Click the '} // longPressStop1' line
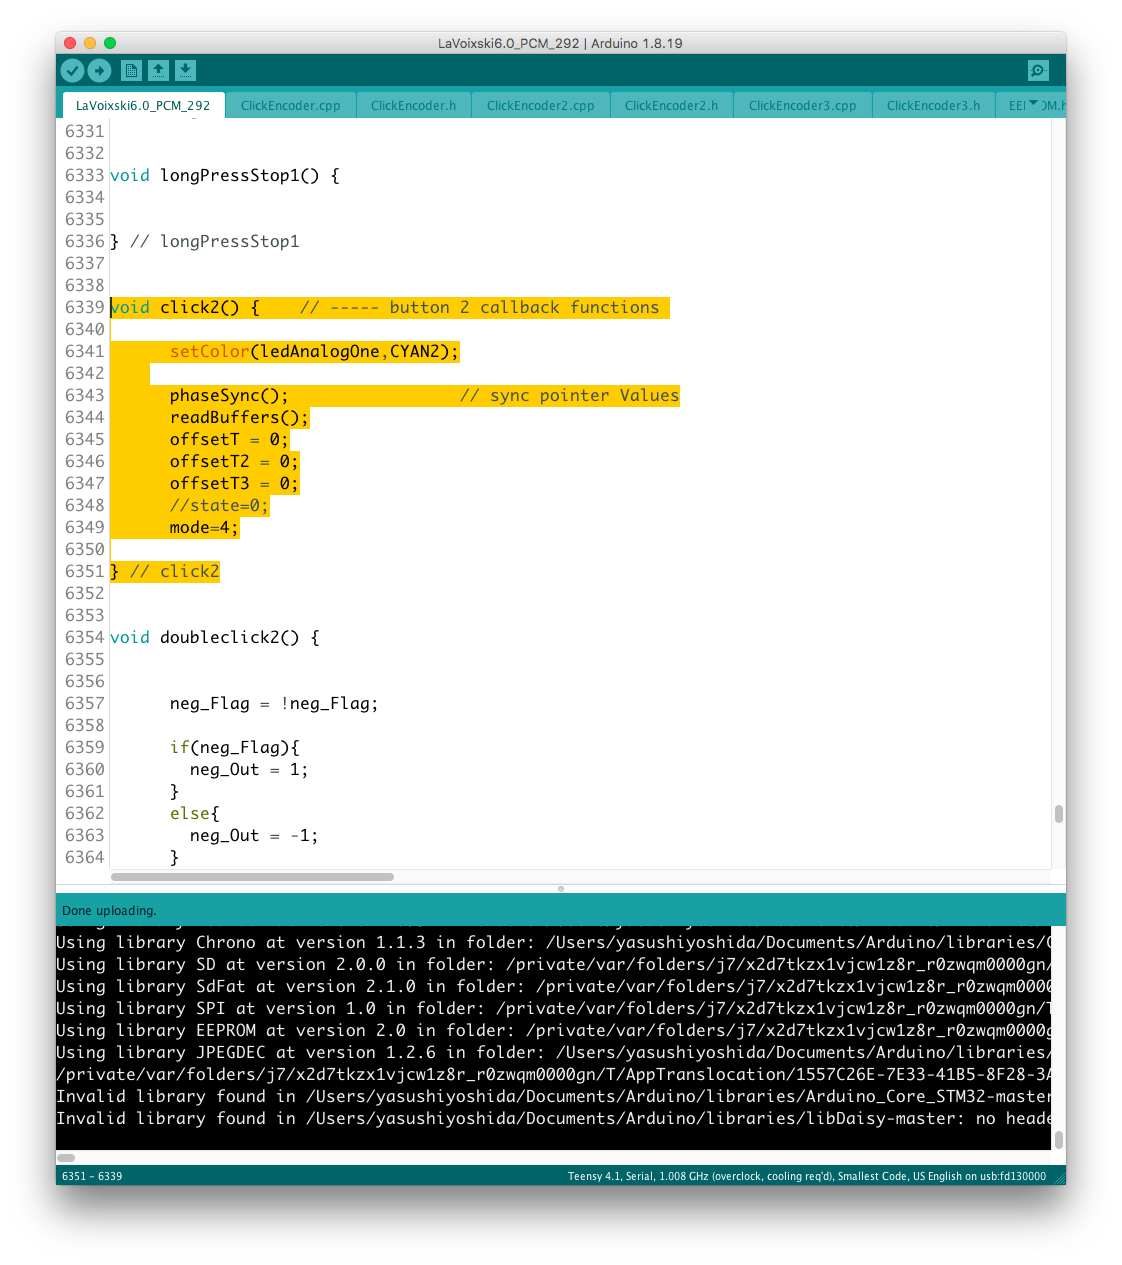 click(x=205, y=241)
